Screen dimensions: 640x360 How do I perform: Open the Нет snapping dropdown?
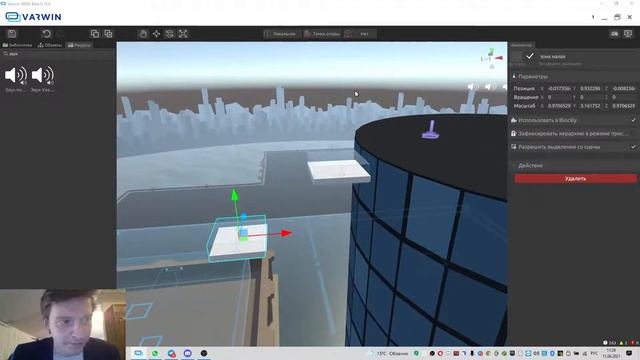pos(360,34)
